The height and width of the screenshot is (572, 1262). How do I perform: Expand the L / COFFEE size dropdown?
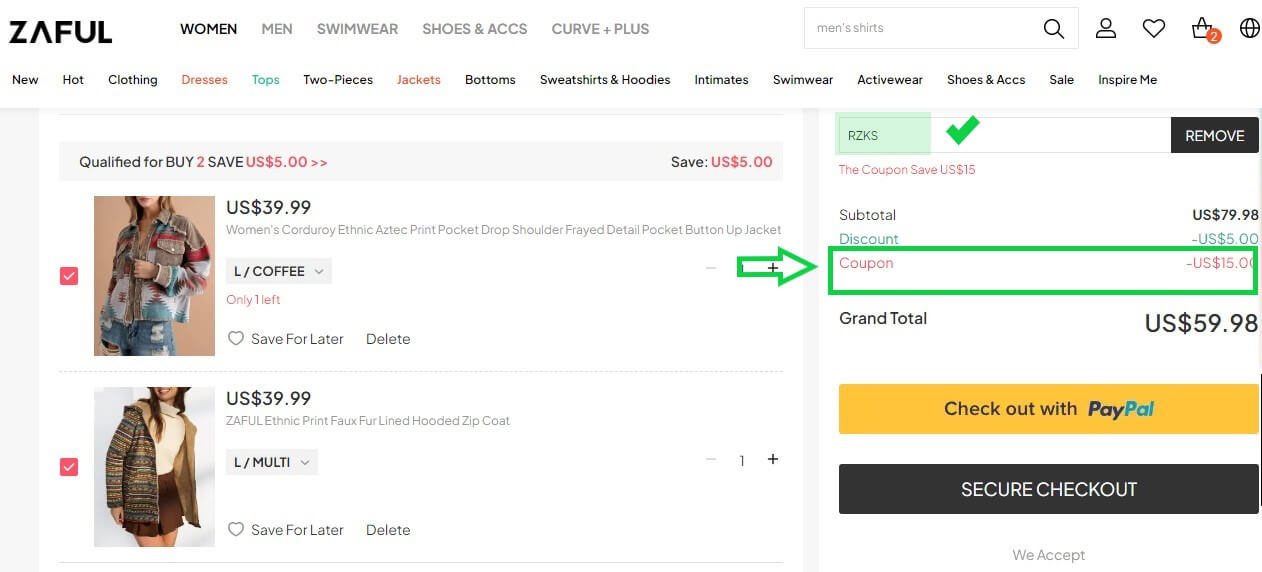pos(278,271)
